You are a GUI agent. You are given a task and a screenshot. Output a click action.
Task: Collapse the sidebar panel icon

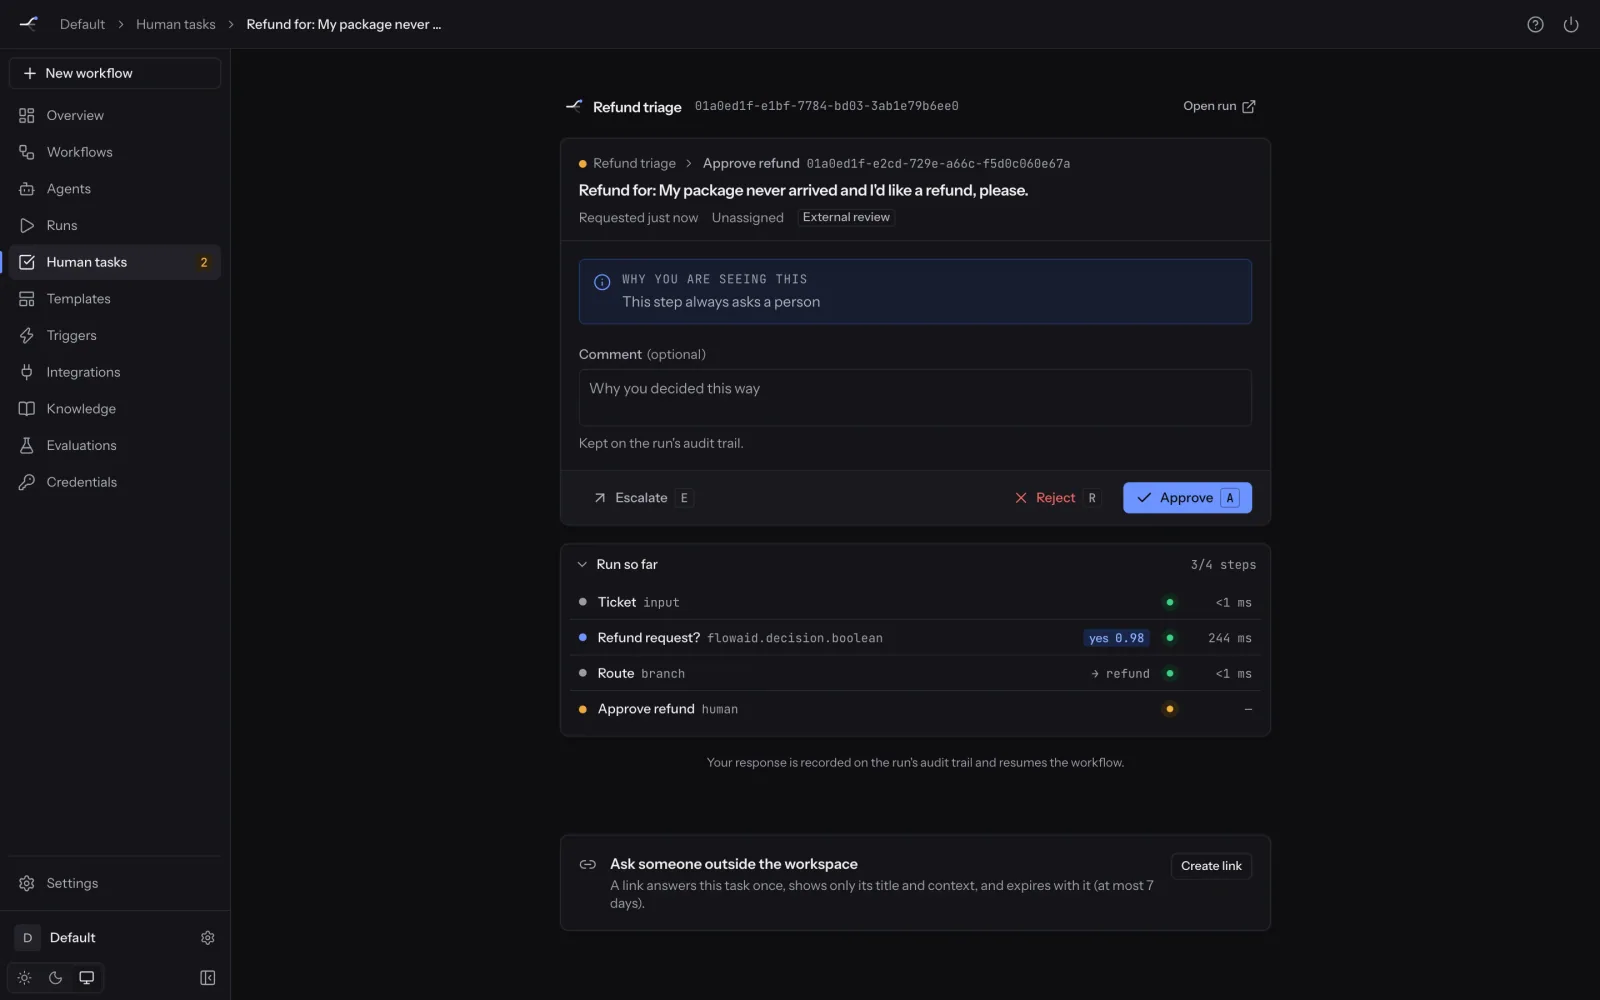point(208,978)
